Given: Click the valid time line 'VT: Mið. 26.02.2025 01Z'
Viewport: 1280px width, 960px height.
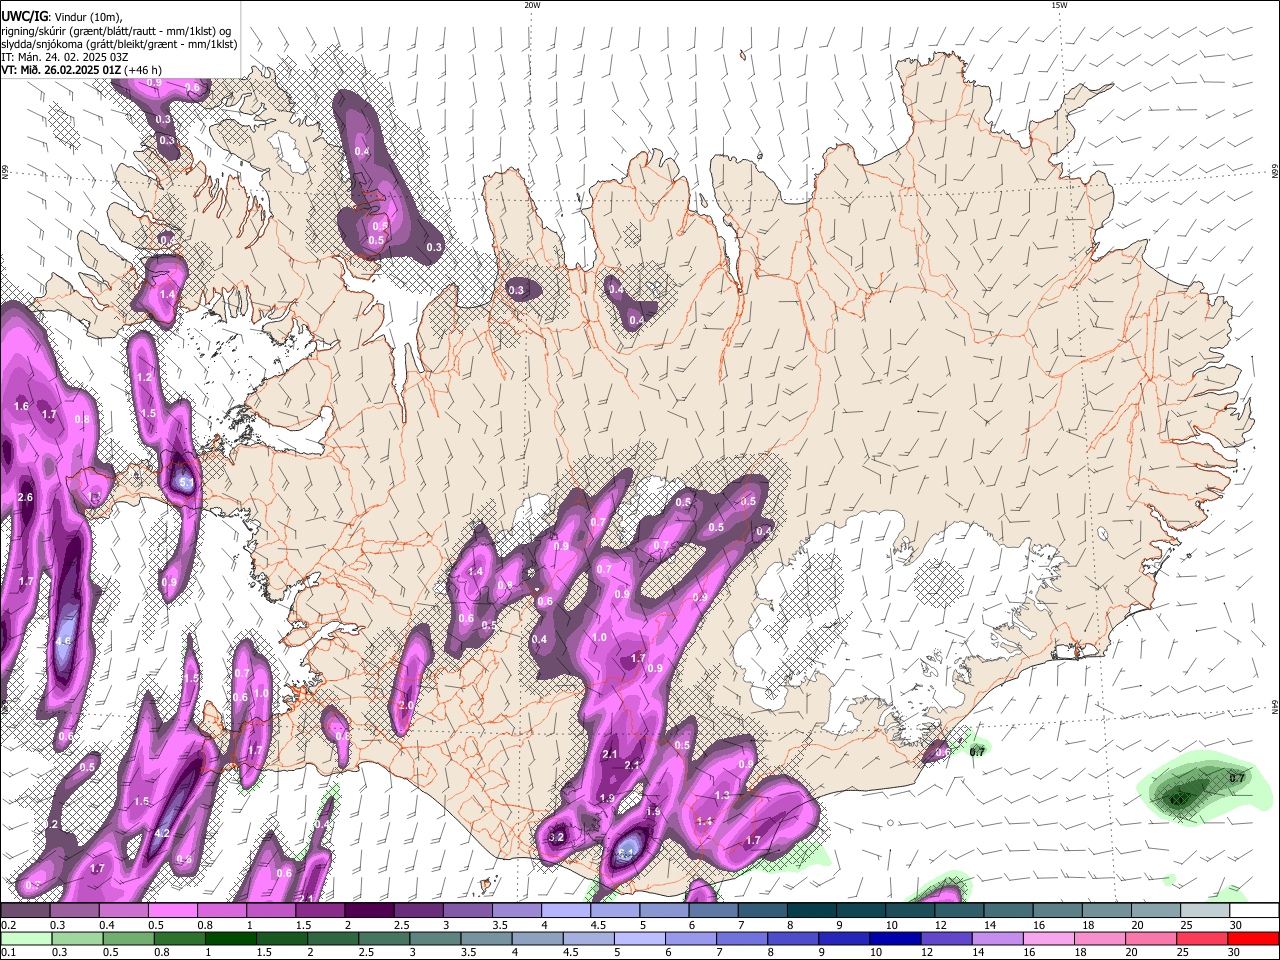Looking at the screenshot, I should [61, 70].
